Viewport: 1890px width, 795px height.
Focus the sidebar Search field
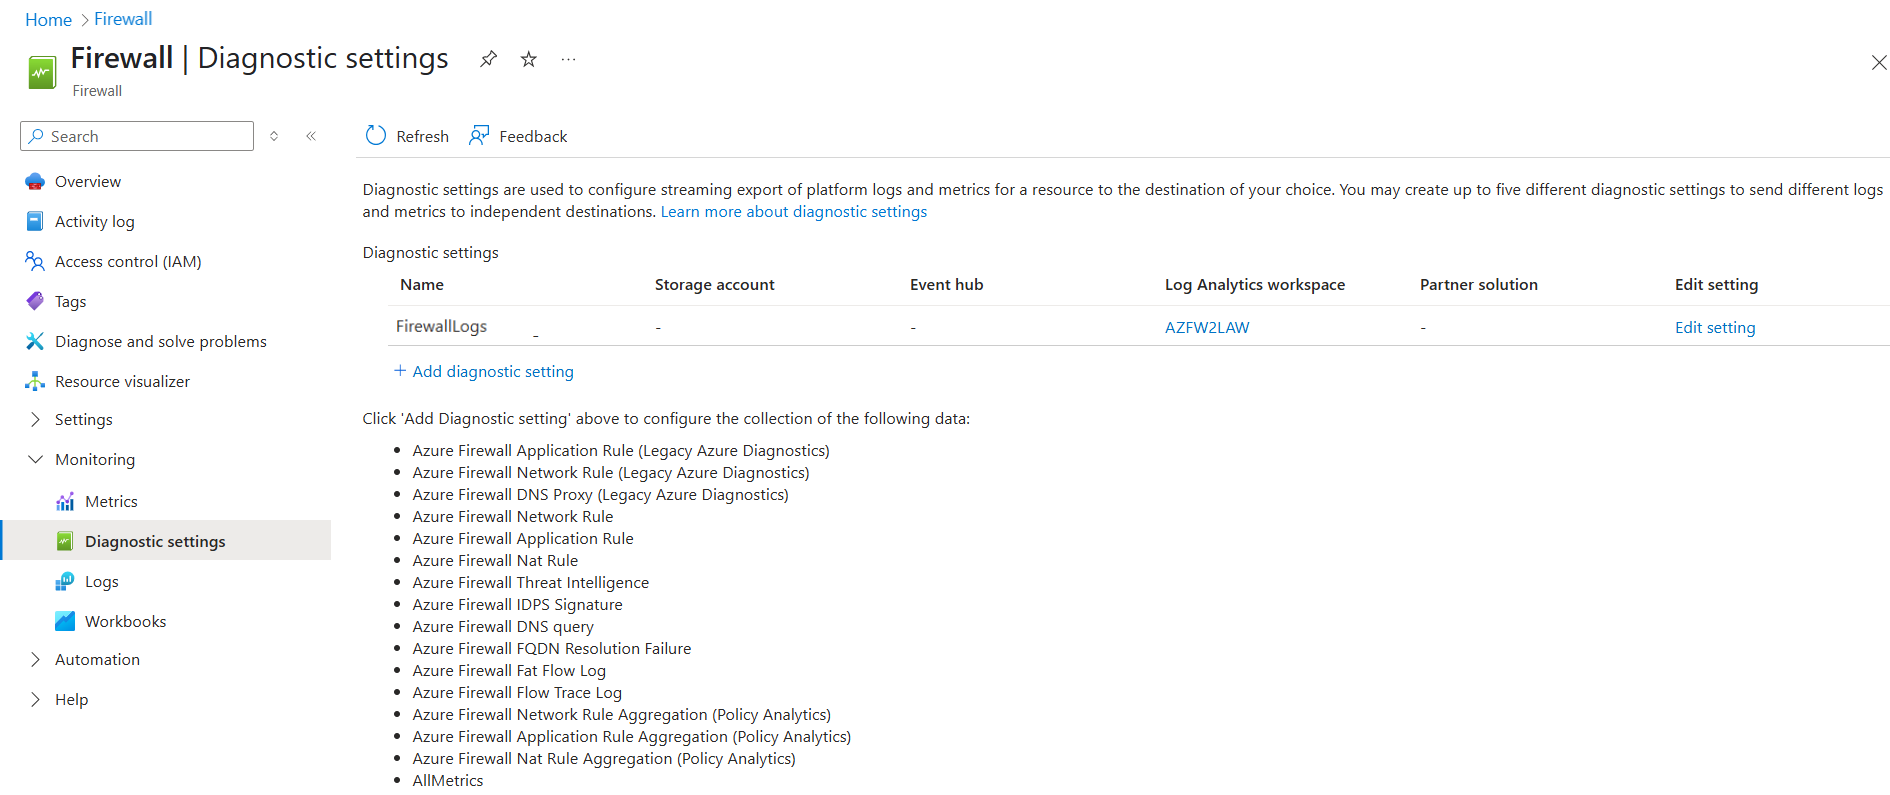[x=137, y=136]
